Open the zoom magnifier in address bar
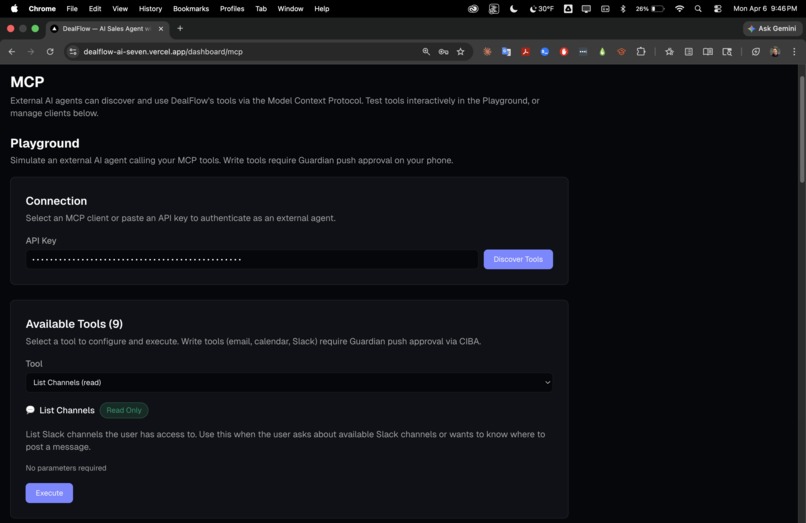 (426, 51)
